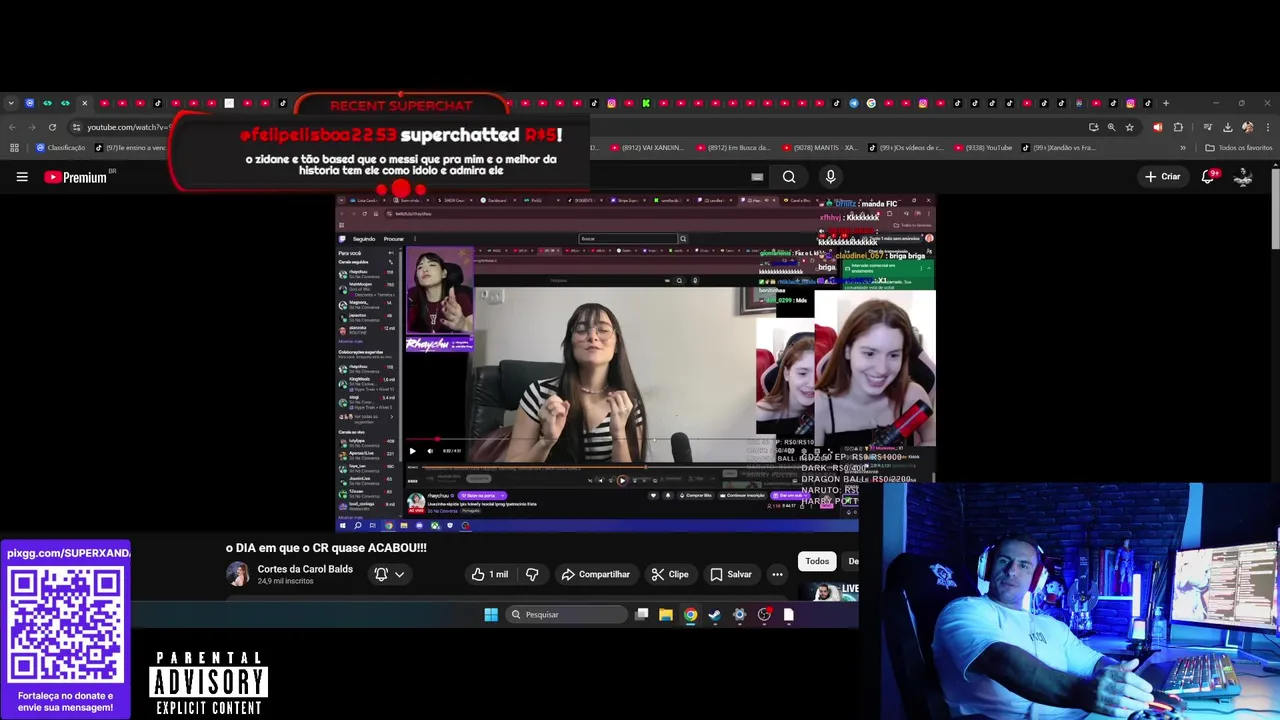Click the main YouTube video player
This screenshot has width=1280, height=720.
635,363
